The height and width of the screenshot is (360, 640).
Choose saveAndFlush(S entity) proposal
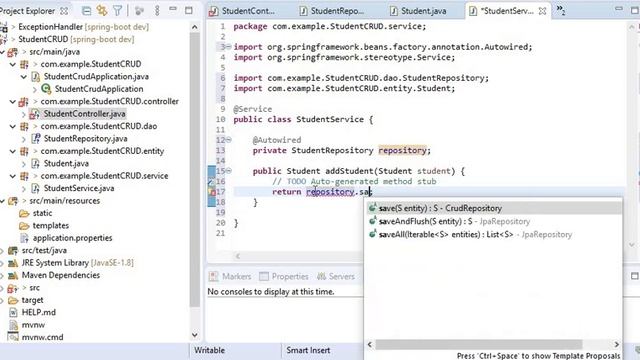[494, 222]
